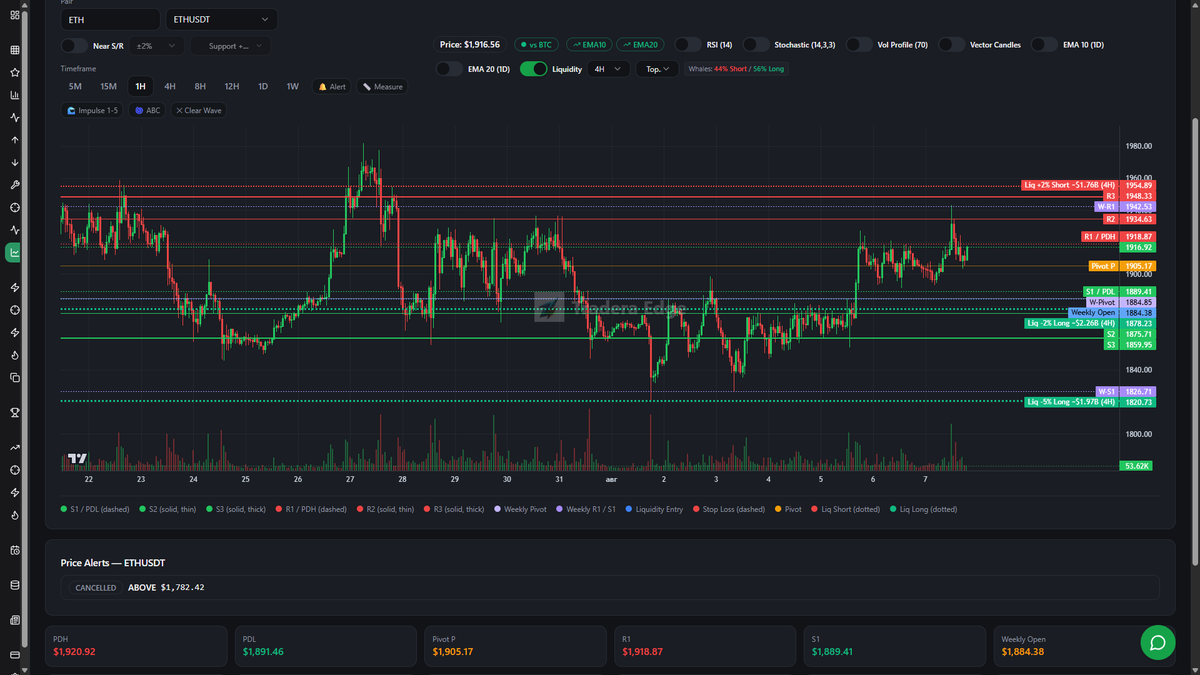Open the star favorites sidebar icon
Screen dimensions: 1200x675
(14, 73)
